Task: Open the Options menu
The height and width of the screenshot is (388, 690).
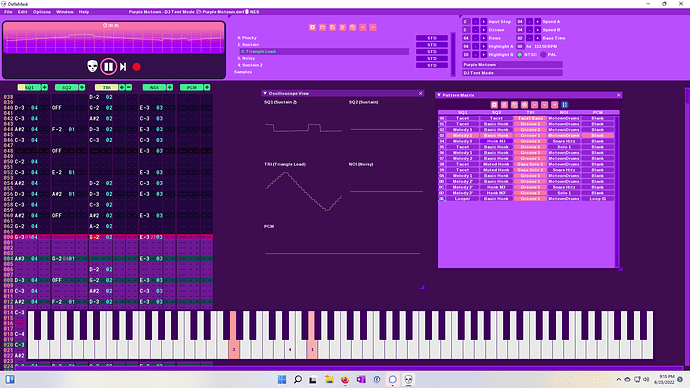Action: (x=42, y=12)
